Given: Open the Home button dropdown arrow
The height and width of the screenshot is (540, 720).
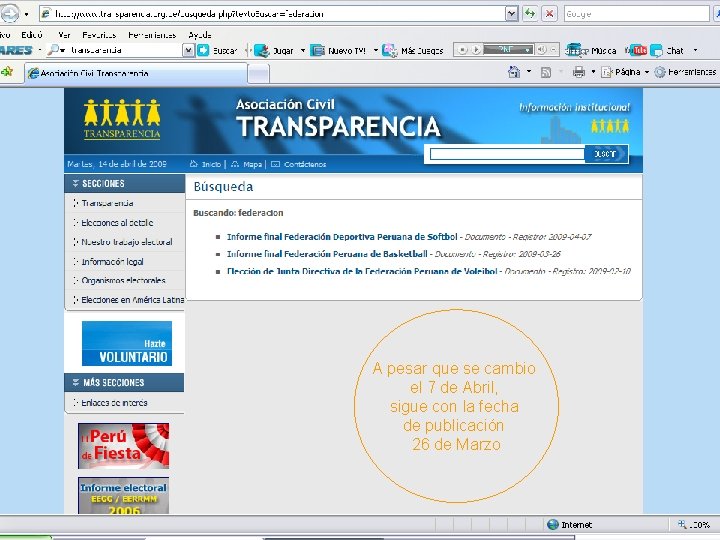Looking at the screenshot, I should coord(529,72).
